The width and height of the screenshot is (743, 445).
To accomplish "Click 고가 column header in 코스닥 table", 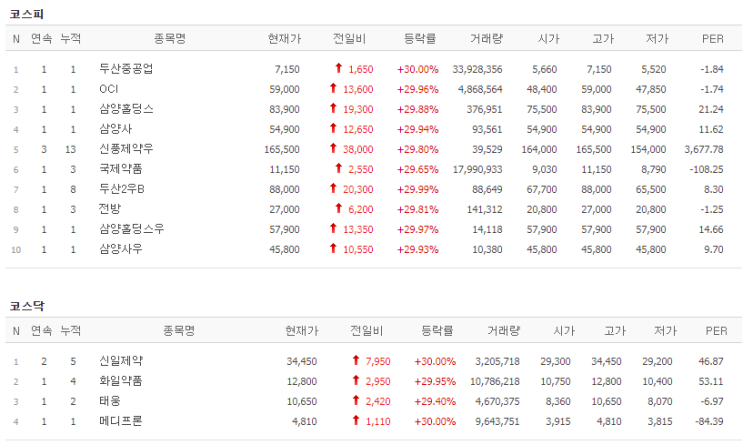I will coord(615,331).
